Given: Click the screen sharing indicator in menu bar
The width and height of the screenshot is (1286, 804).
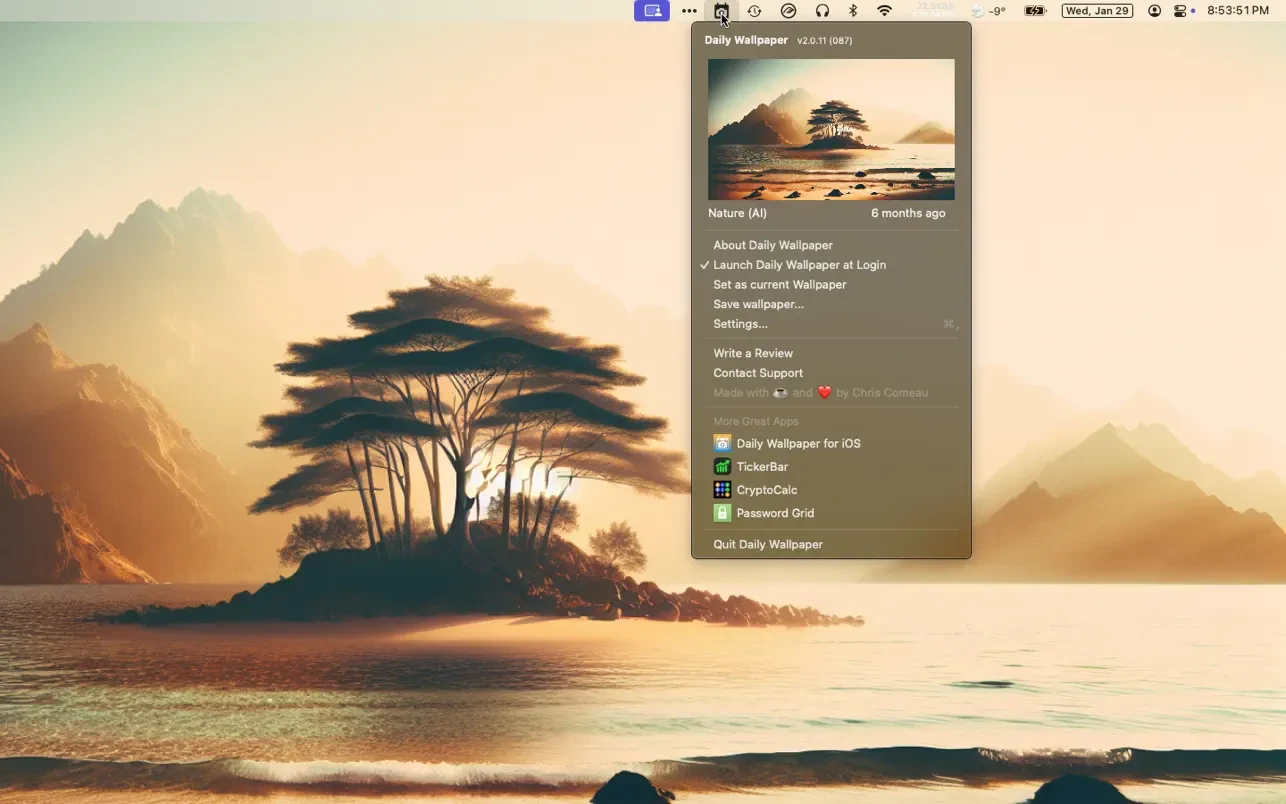Looking at the screenshot, I should click(x=652, y=11).
